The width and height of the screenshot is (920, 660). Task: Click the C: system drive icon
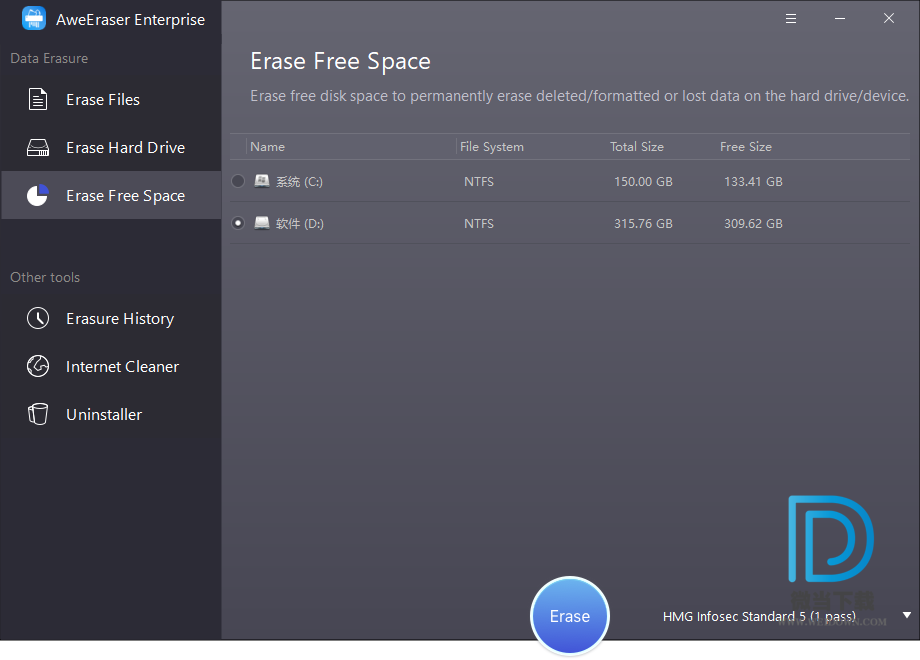tap(262, 181)
